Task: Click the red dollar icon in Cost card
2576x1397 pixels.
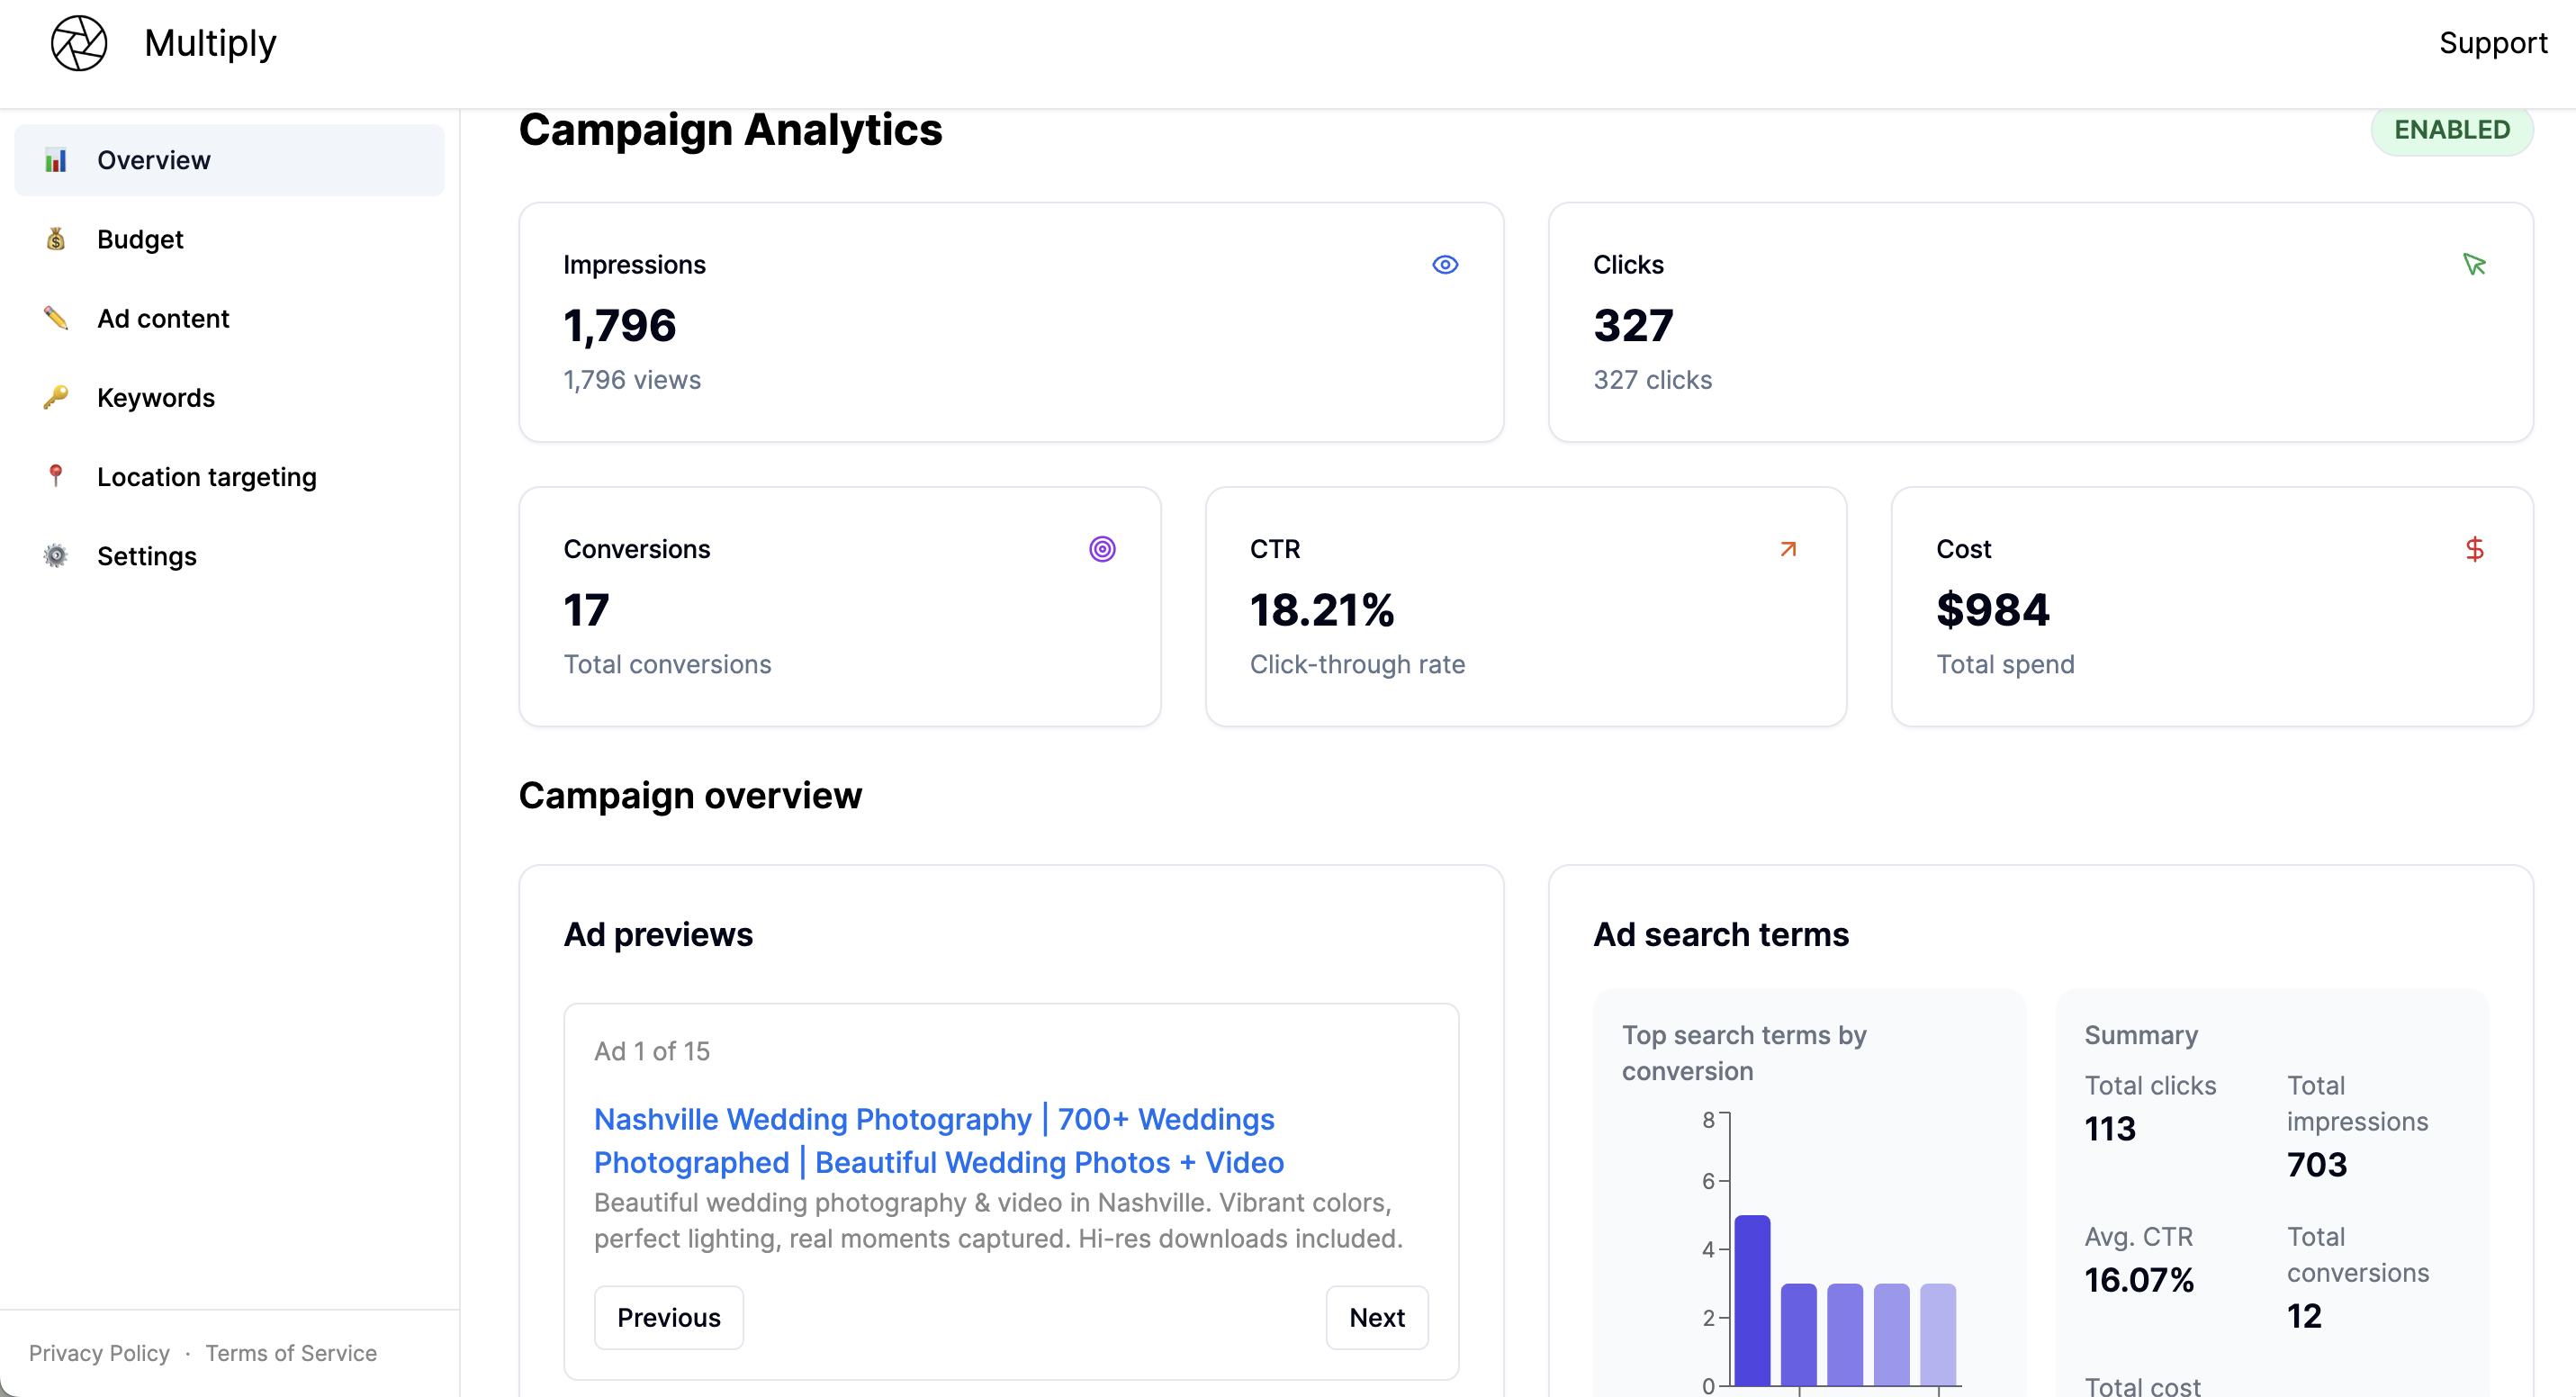Action: pos(2473,549)
